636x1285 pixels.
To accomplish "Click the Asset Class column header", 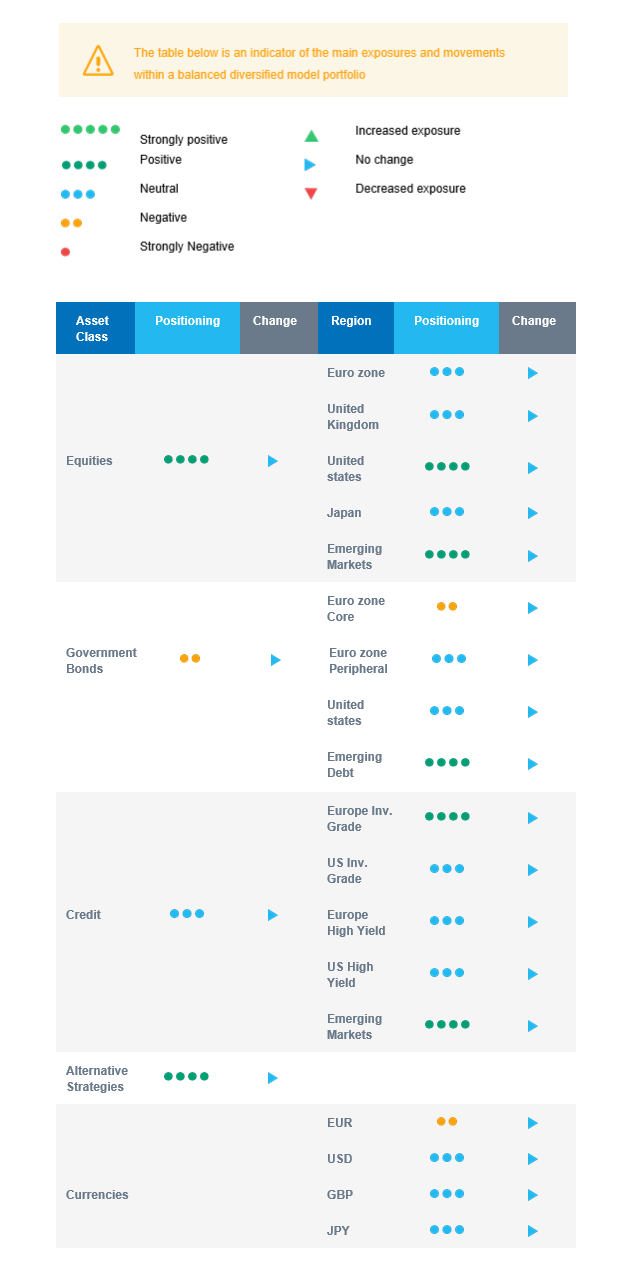I will [92, 328].
